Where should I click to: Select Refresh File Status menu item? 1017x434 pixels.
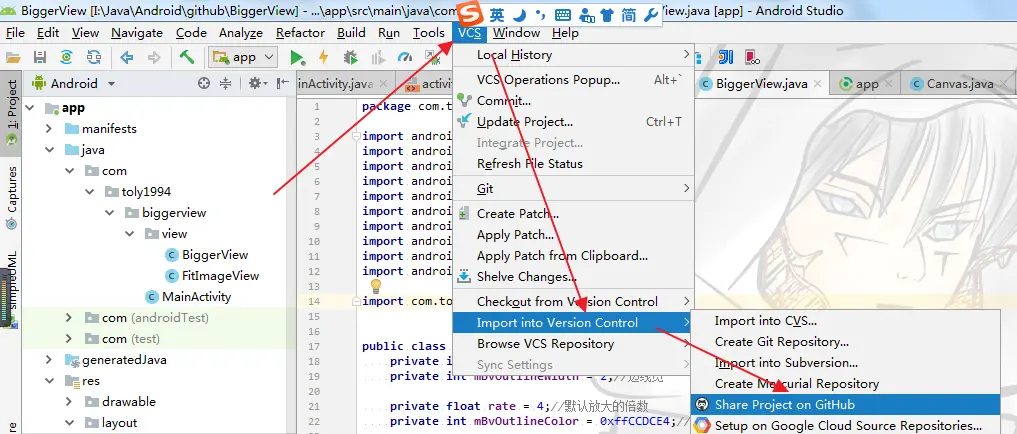coord(573,164)
